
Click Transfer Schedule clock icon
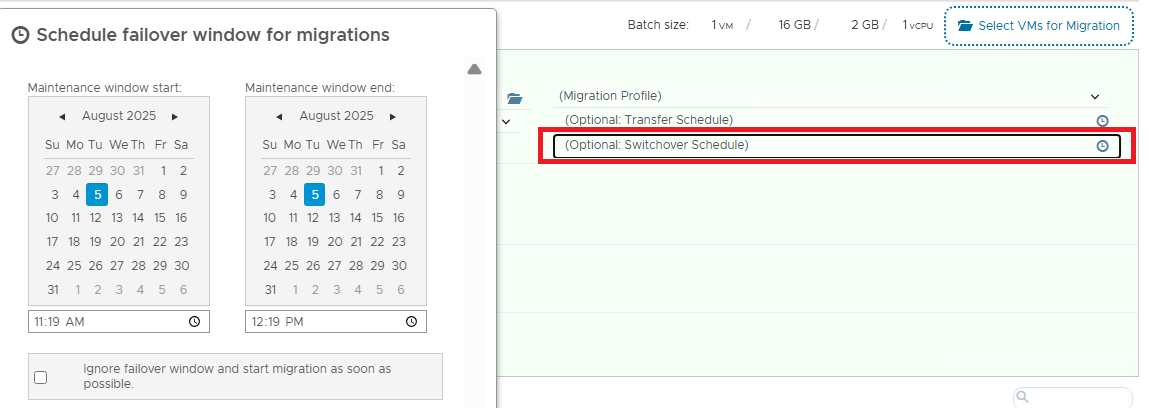(x=1102, y=120)
